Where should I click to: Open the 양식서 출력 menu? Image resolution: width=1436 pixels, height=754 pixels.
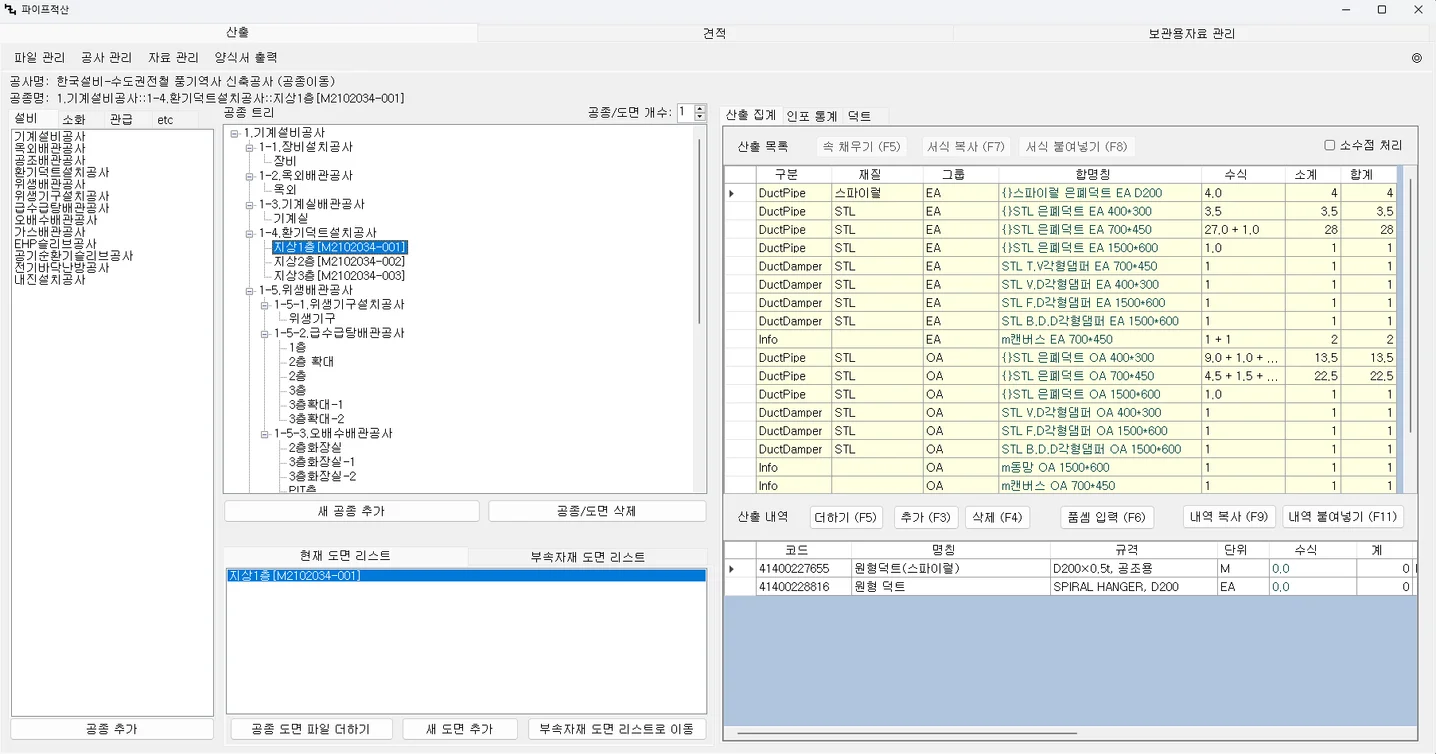tap(246, 58)
